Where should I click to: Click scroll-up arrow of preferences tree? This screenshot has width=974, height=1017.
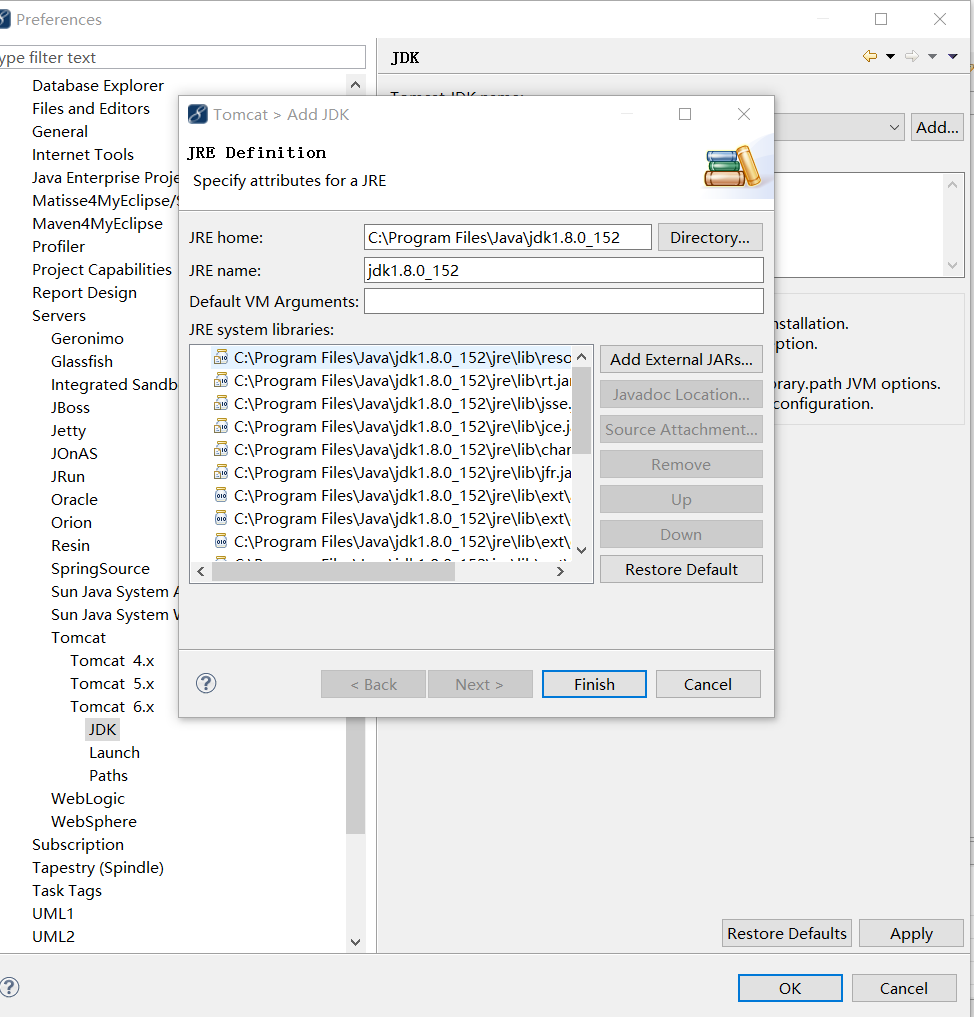tap(355, 84)
